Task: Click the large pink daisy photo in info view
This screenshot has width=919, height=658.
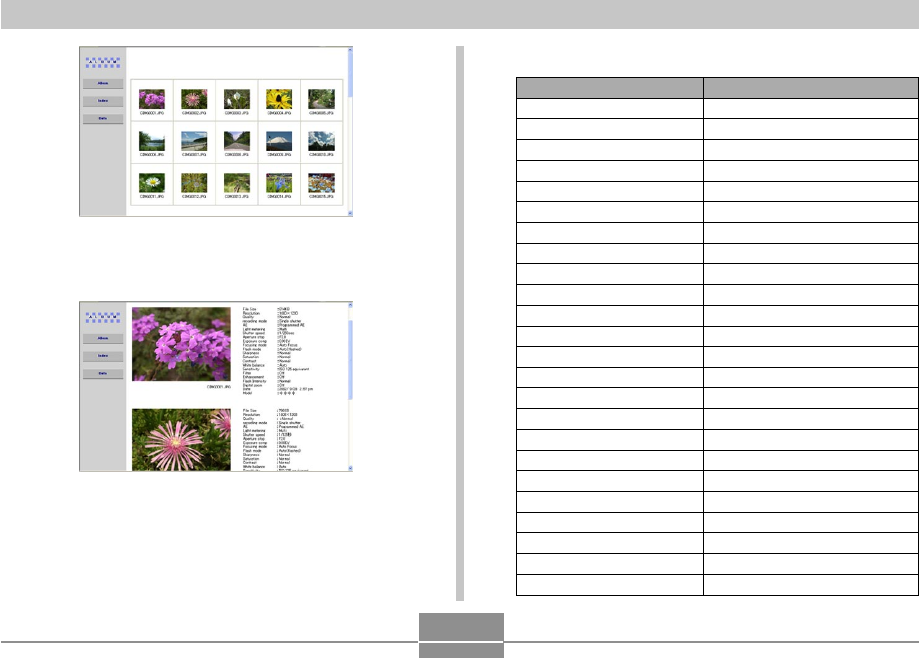Action: point(181,439)
